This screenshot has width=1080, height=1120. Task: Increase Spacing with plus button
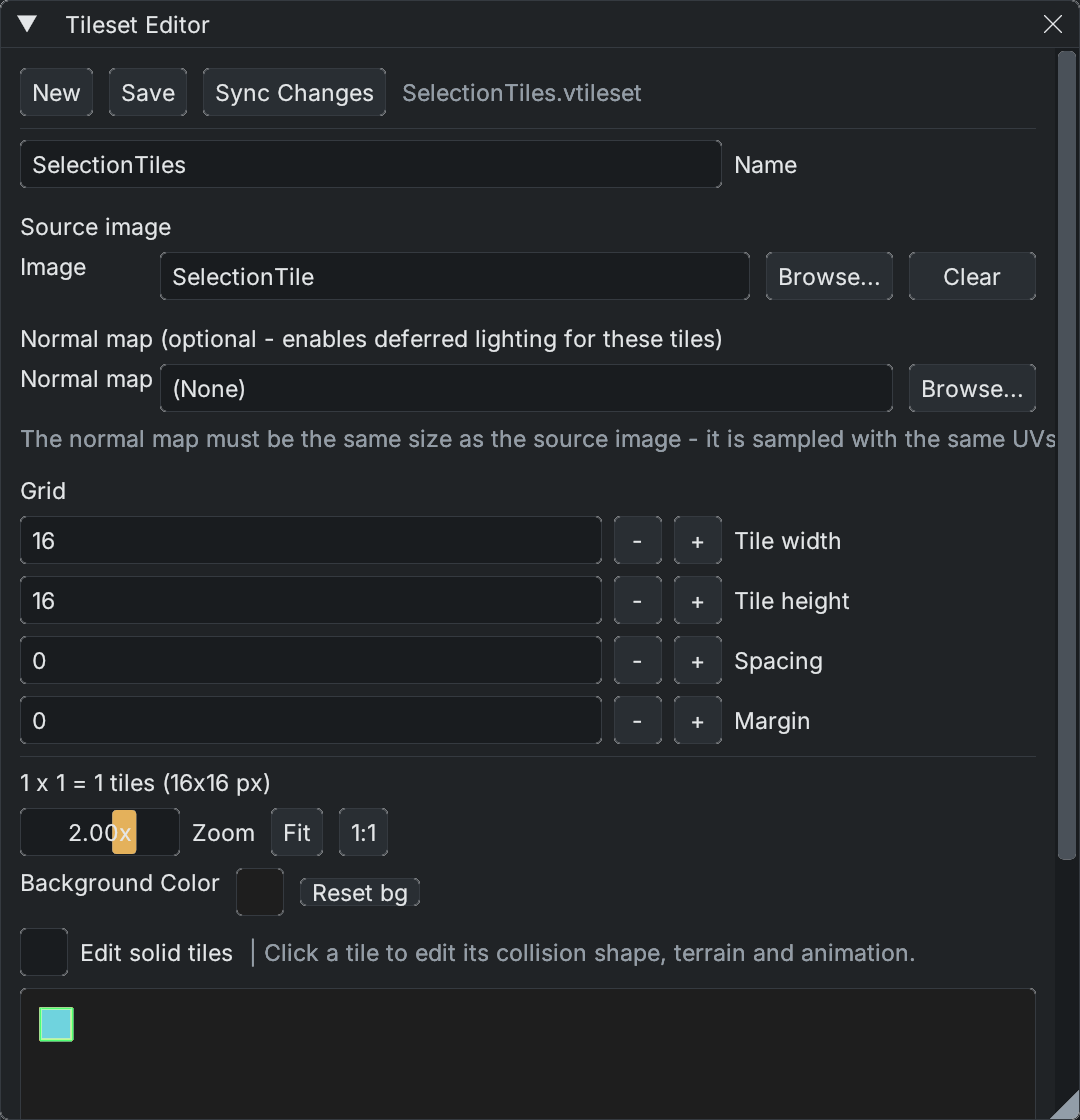(697, 660)
